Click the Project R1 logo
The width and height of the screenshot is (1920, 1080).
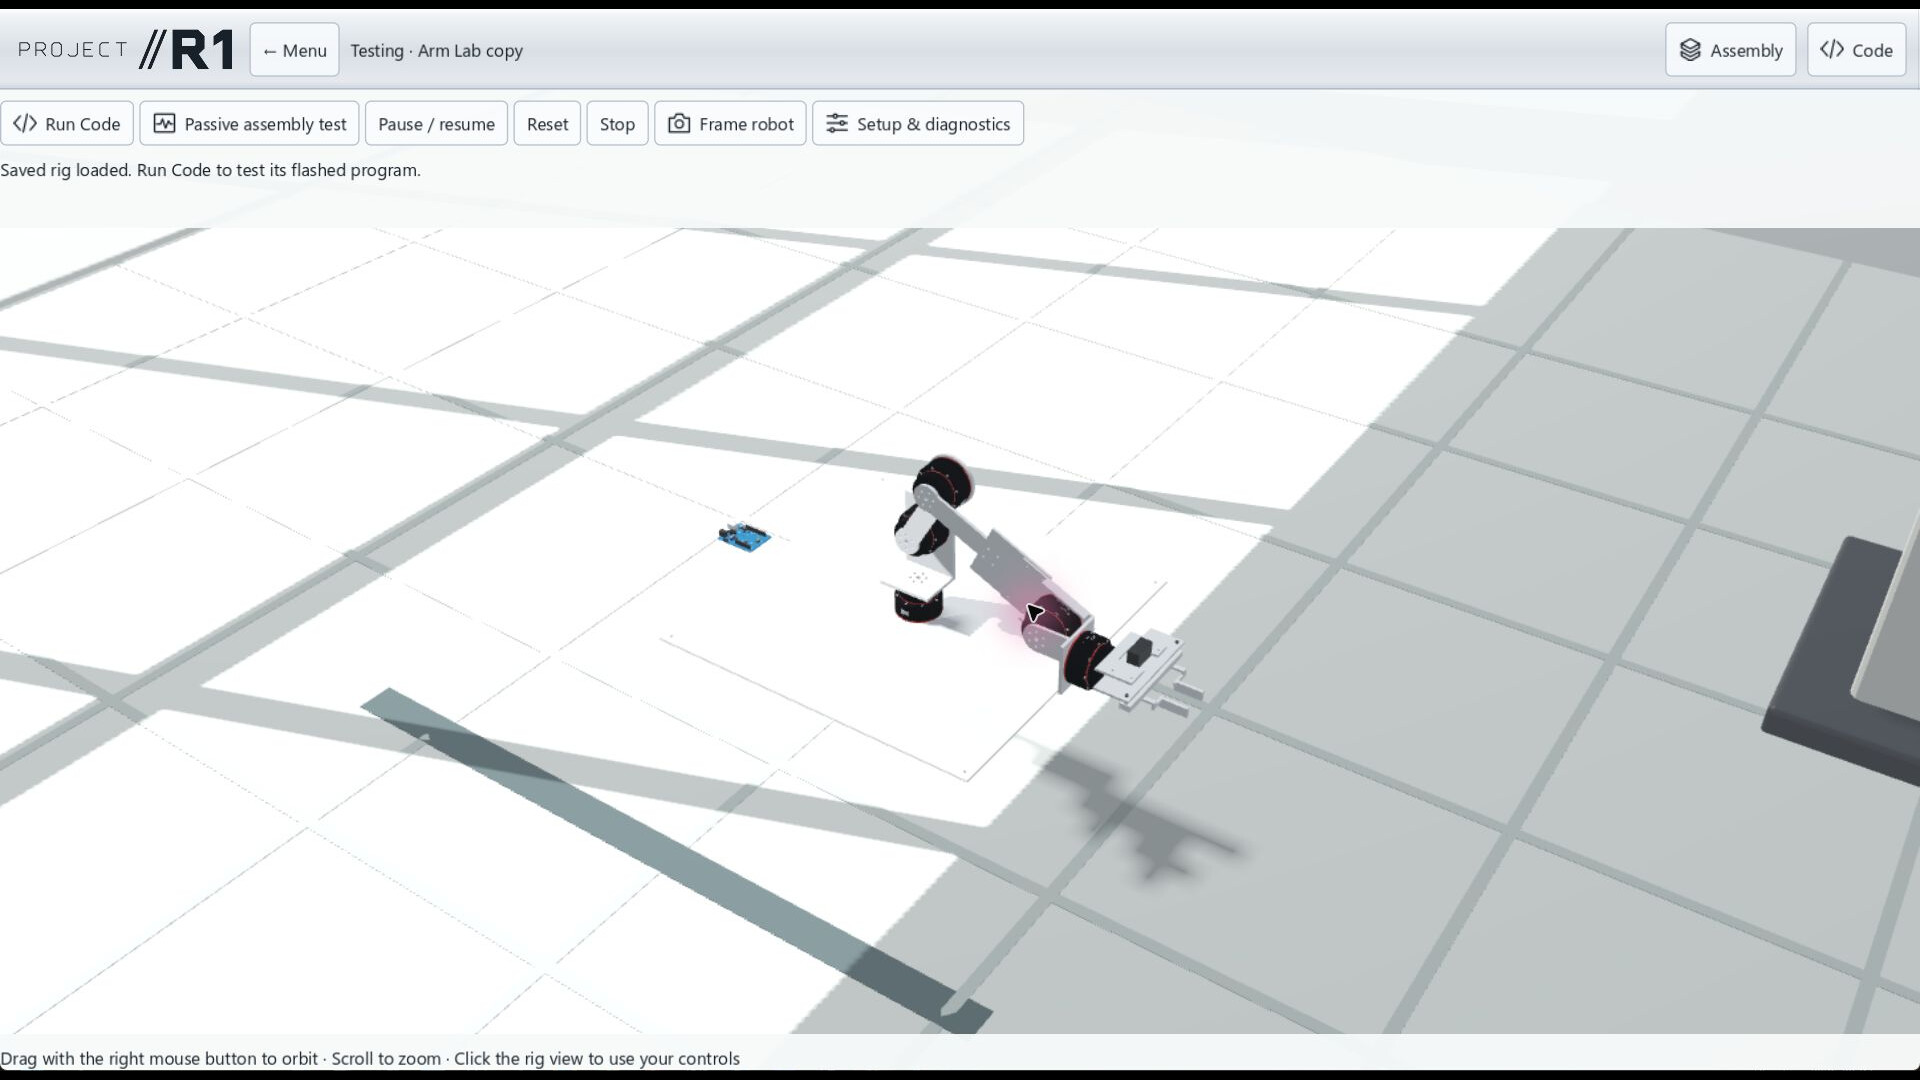[126, 50]
